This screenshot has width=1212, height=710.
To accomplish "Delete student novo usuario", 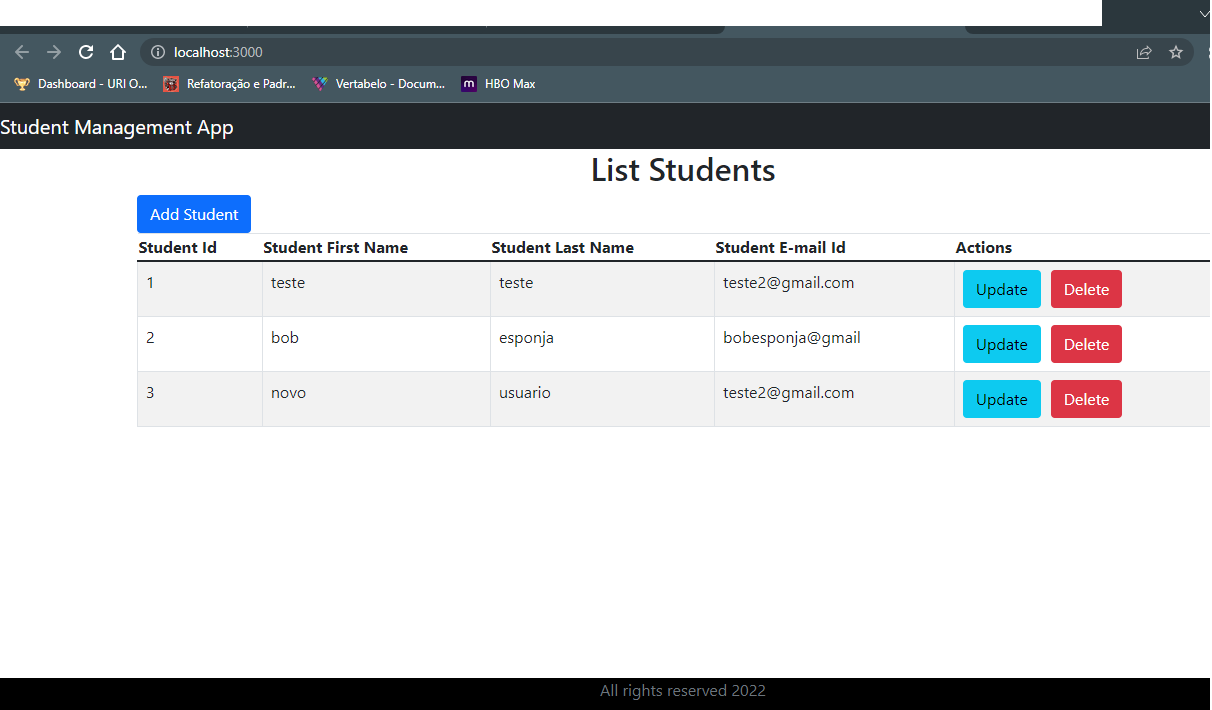I will tap(1086, 399).
